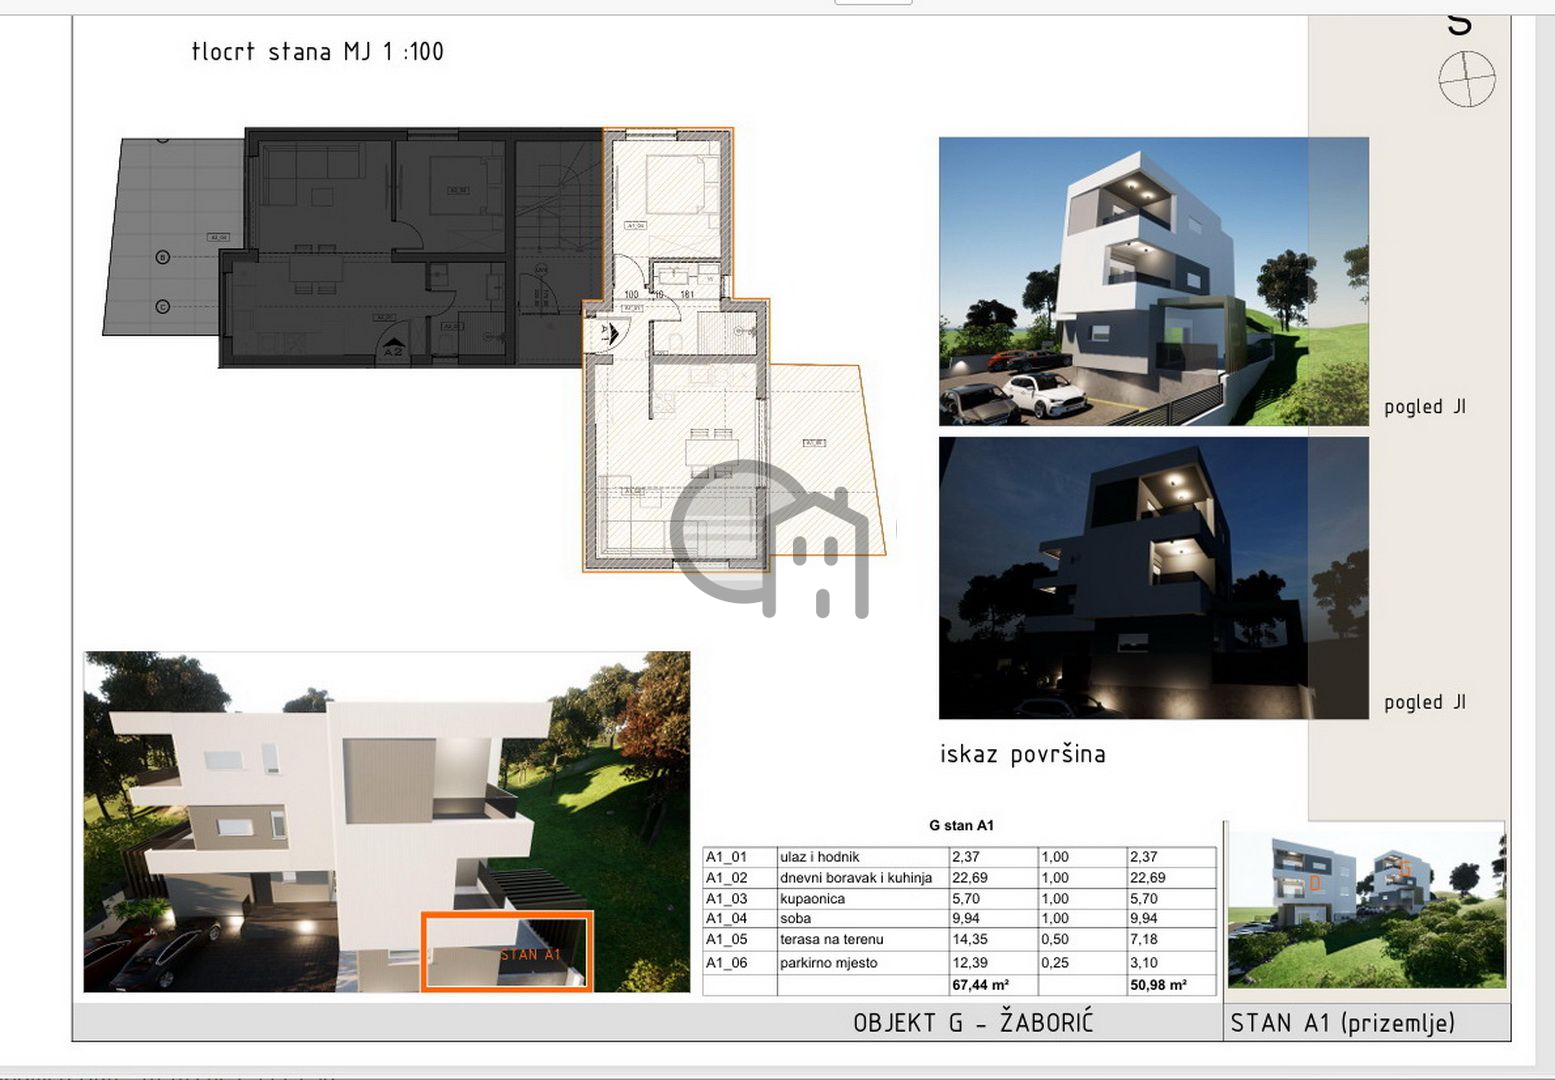Click circle marker B on the terrace
The image size is (1555, 1080).
click(163, 258)
